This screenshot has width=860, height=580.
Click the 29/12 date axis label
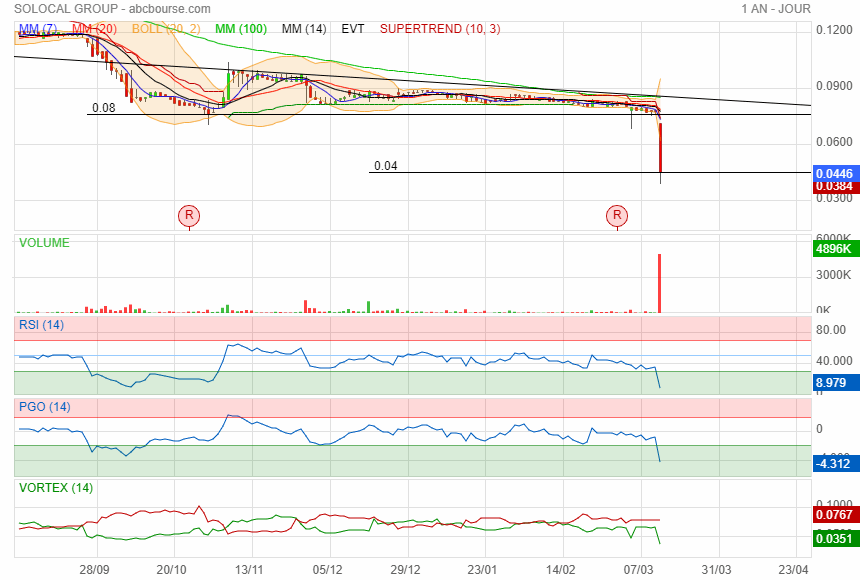pos(405,570)
